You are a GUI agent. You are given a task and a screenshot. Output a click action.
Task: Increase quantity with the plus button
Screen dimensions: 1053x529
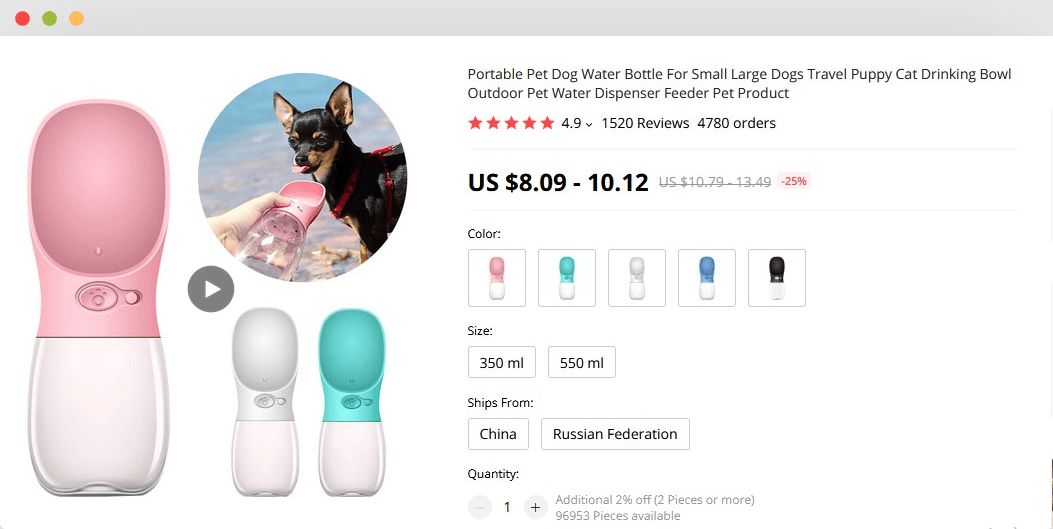pyautogui.click(x=535, y=508)
